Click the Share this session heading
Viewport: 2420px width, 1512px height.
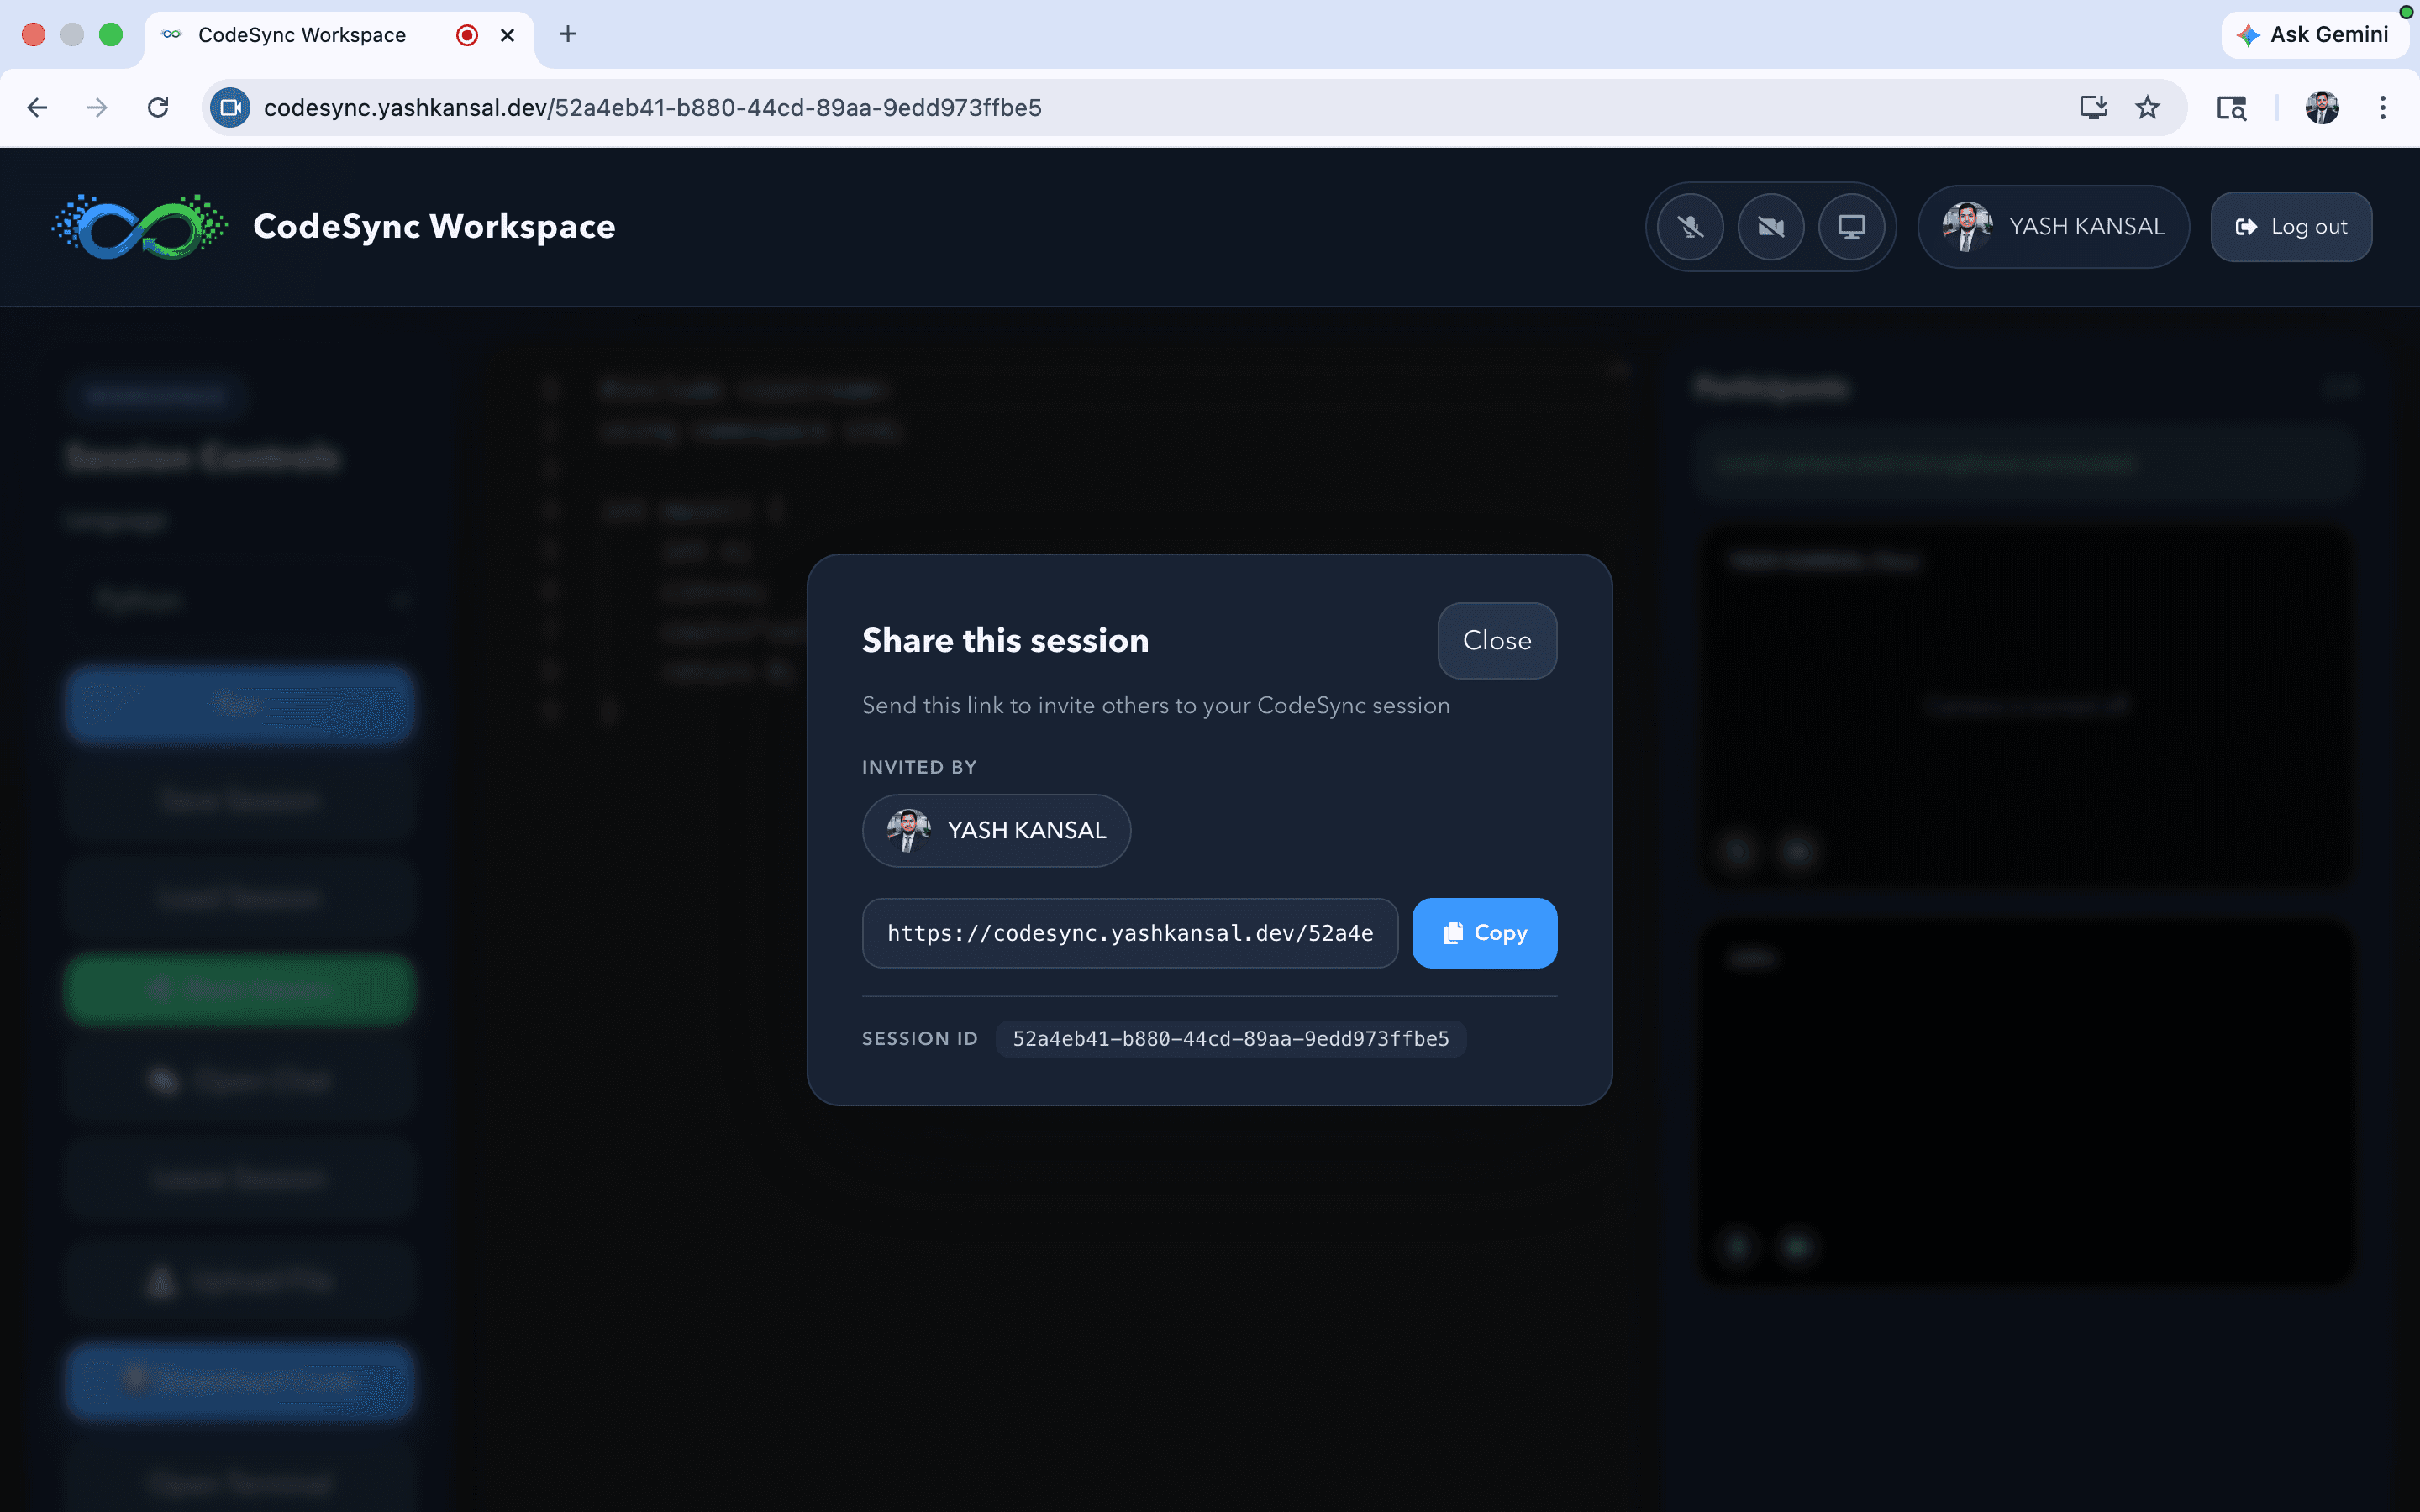tap(1005, 640)
